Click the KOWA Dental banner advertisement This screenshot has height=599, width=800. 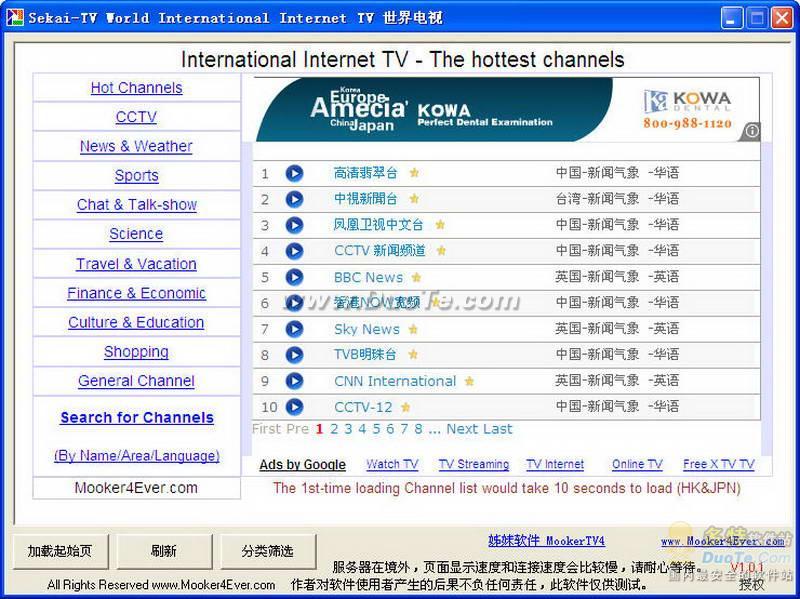coord(506,109)
